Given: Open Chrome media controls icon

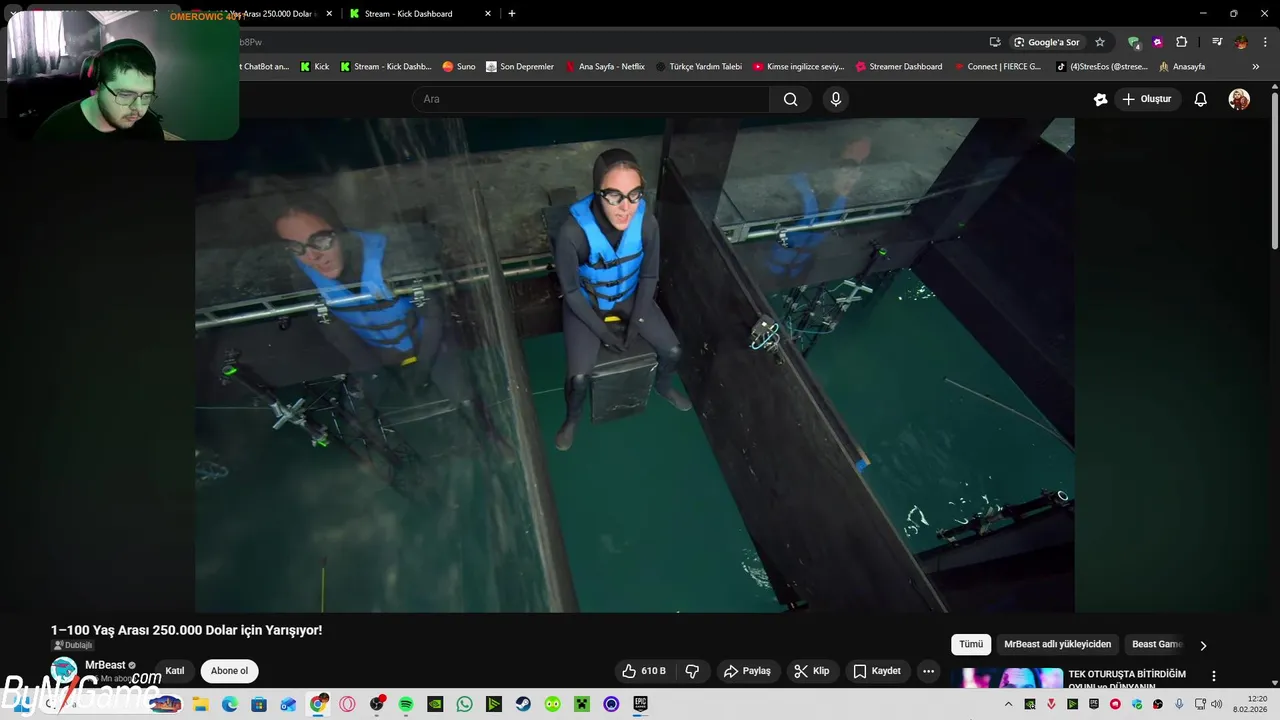Looking at the screenshot, I should tap(1216, 42).
